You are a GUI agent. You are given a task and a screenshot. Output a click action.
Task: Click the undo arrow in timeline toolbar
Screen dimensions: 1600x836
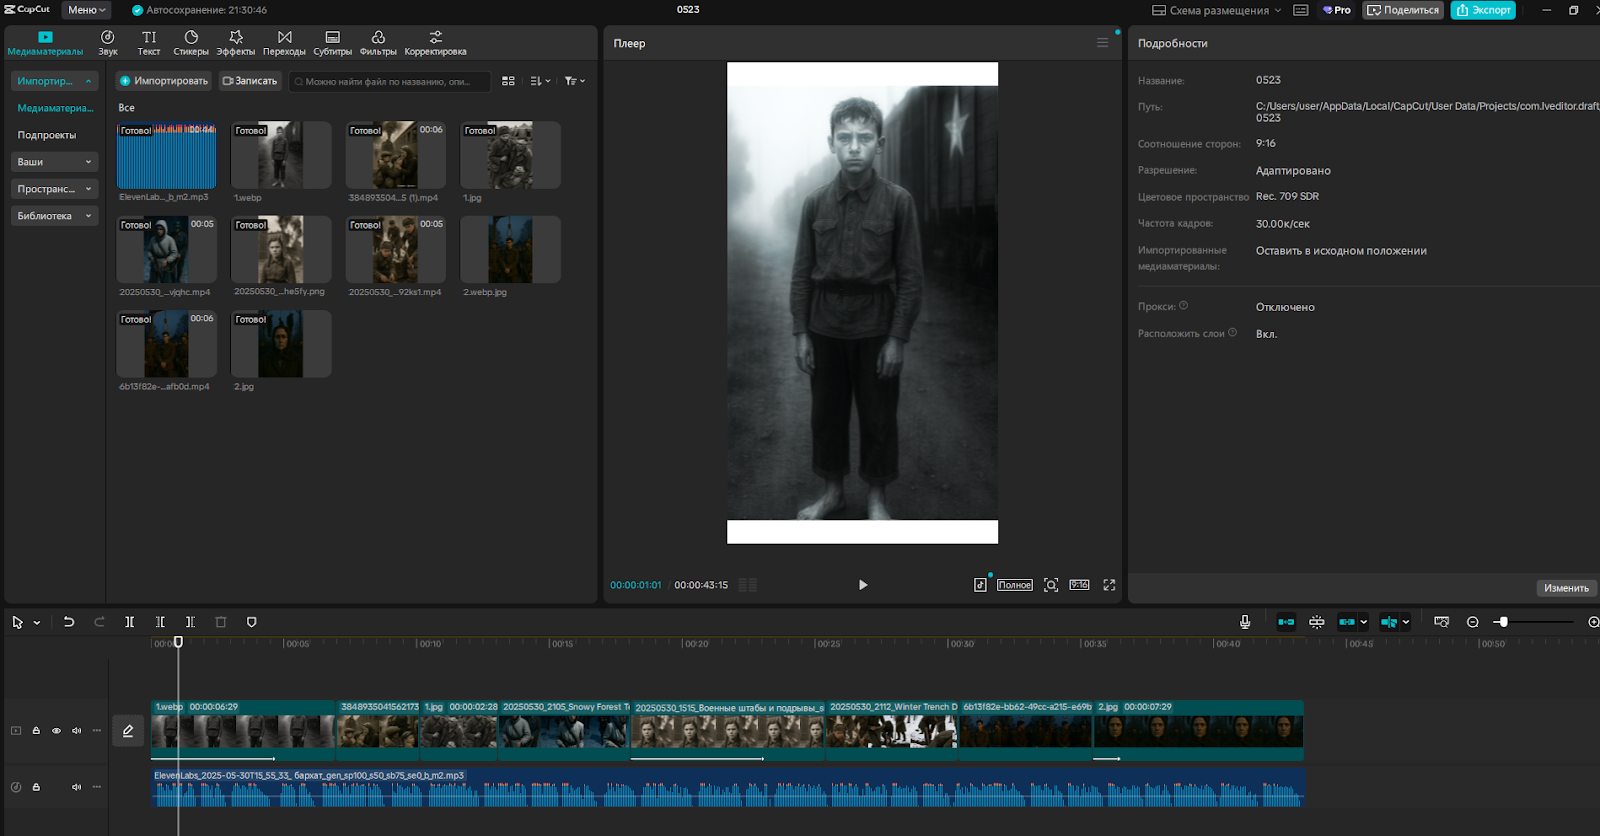click(69, 622)
